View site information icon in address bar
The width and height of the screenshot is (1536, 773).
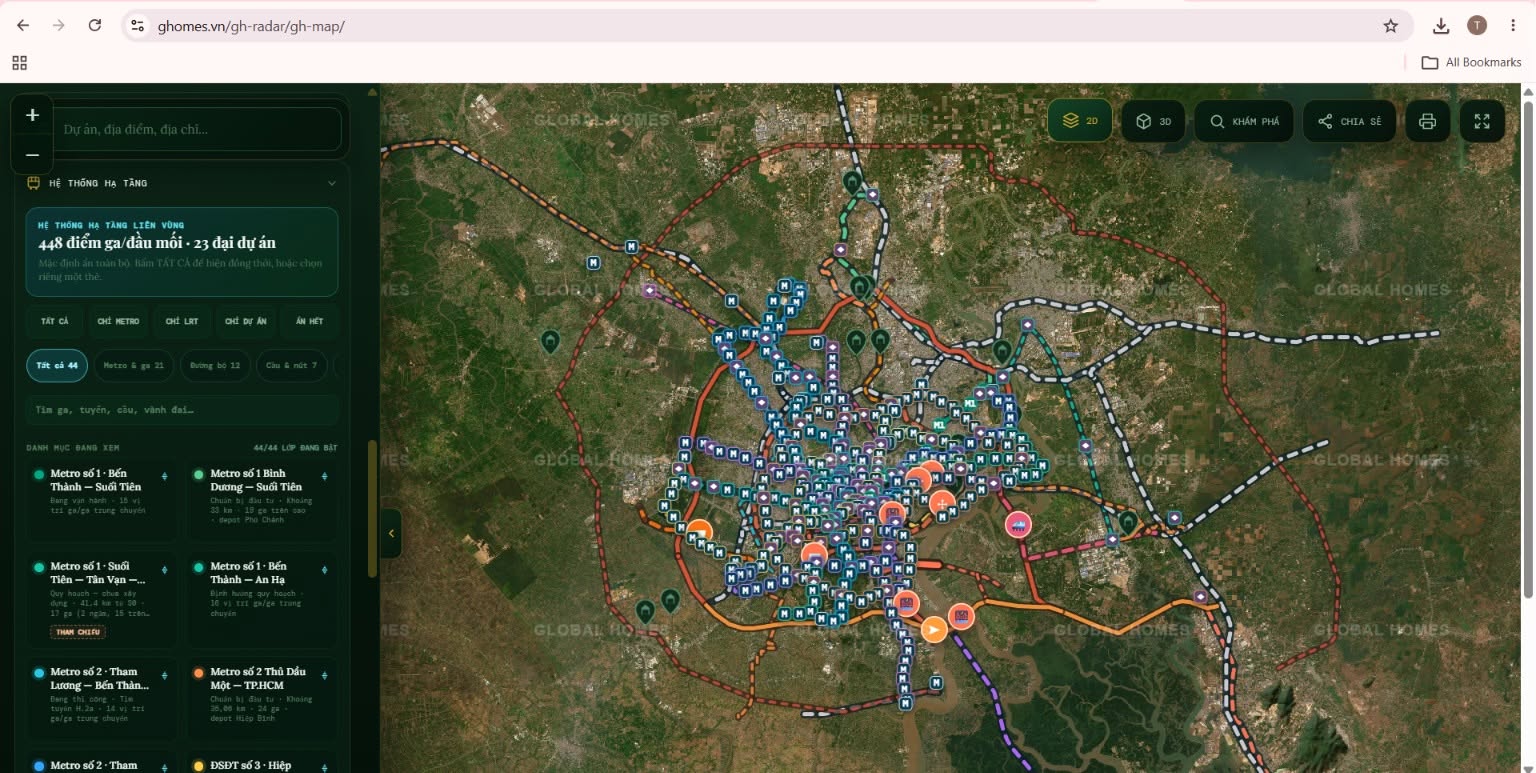[138, 26]
